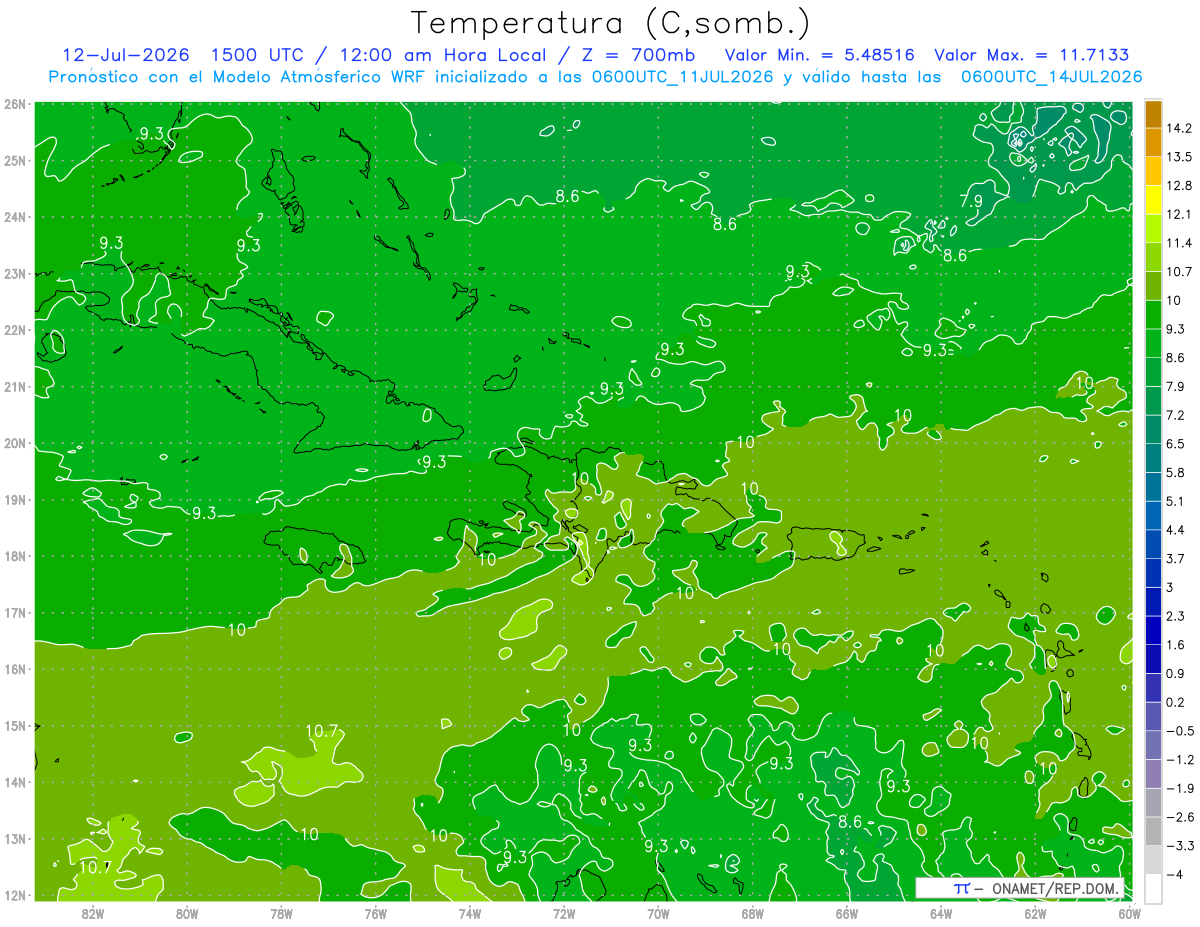The height and width of the screenshot is (927, 1200).
Task: Select the date text "12-Jul-2026"
Action: click(x=125, y=55)
